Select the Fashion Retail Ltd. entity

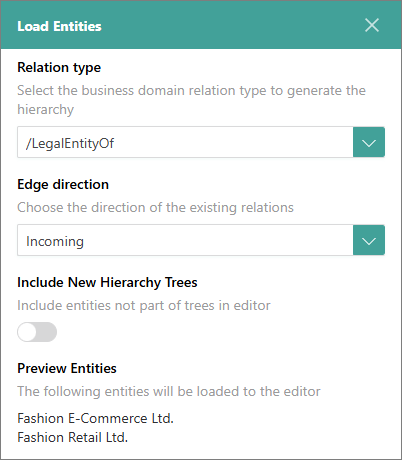pos(73,437)
